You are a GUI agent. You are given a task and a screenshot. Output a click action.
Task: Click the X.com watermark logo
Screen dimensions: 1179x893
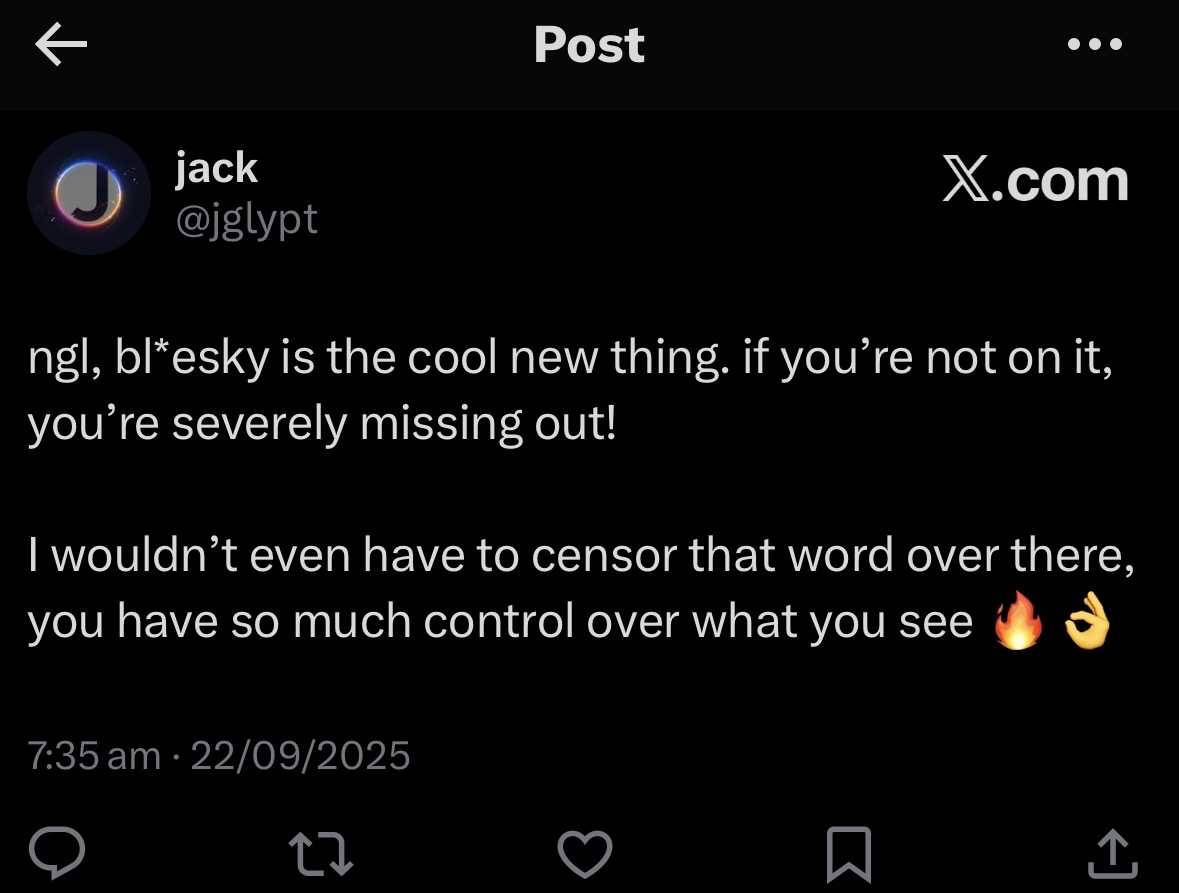pos(1035,181)
